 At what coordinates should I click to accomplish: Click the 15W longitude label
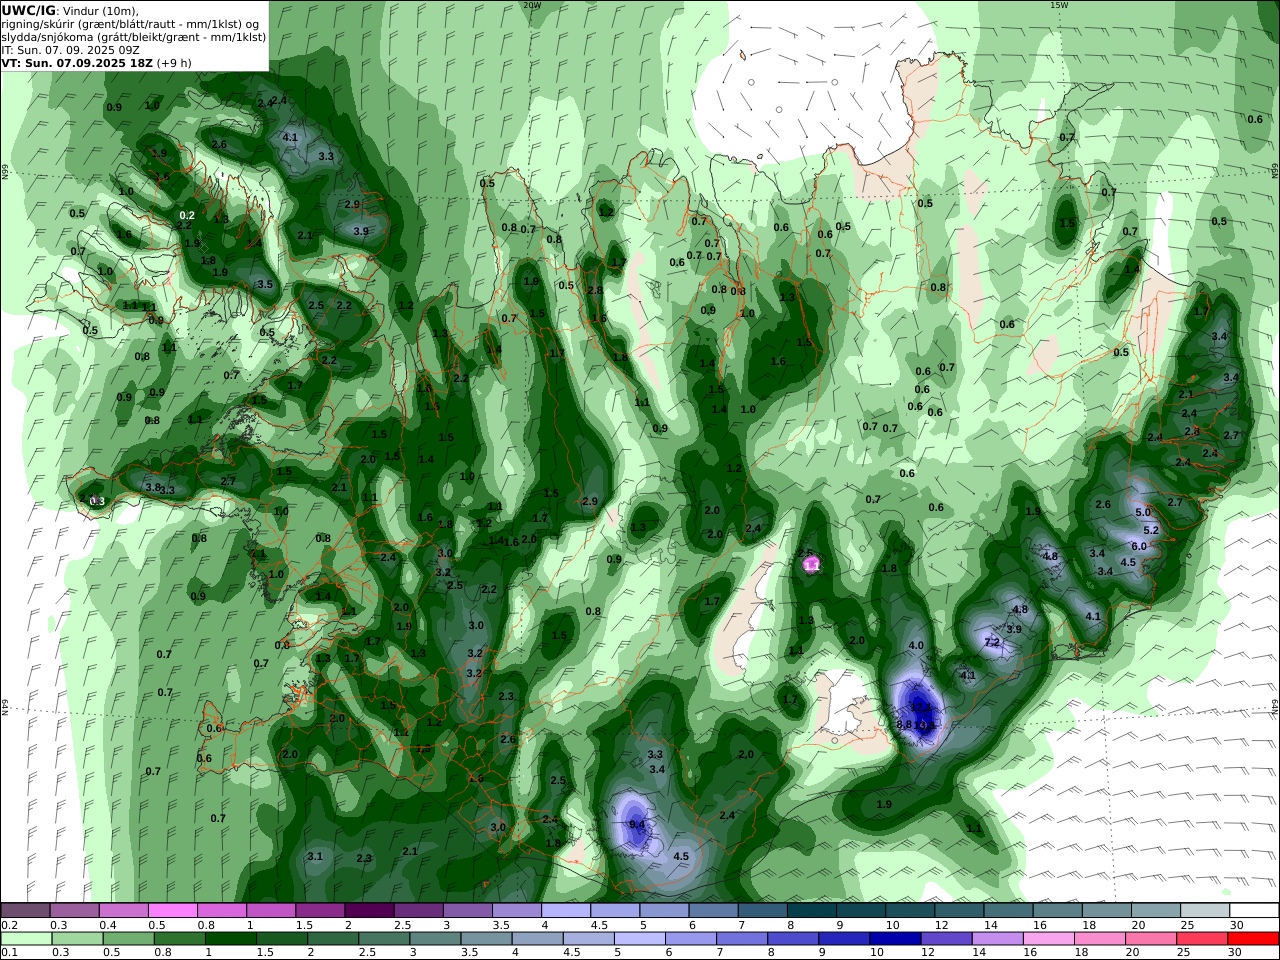tap(1059, 5)
